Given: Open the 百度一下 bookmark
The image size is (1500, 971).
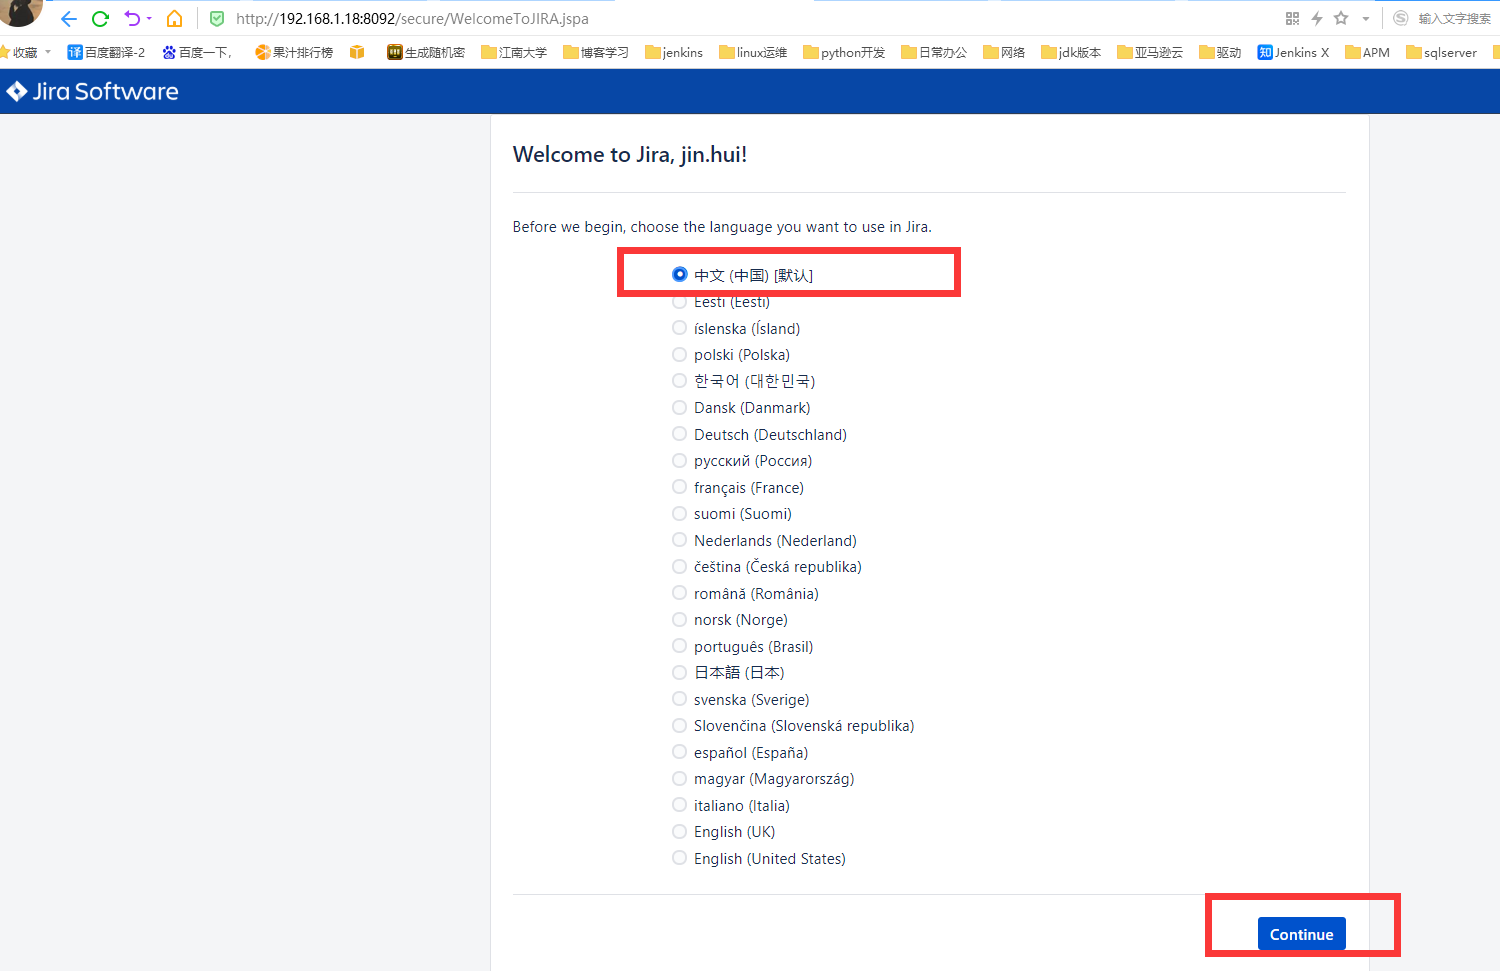Looking at the screenshot, I should point(197,52).
